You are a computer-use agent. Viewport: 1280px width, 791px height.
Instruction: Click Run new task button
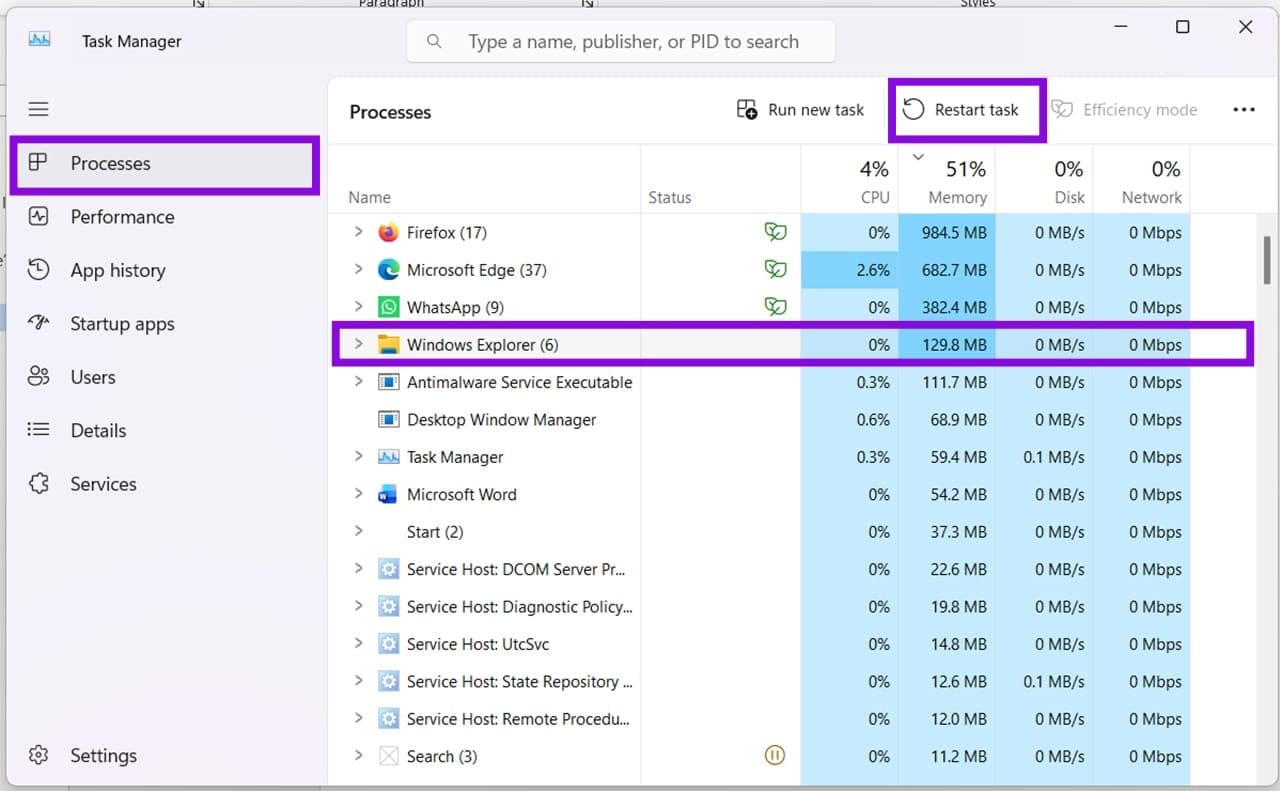coord(800,110)
